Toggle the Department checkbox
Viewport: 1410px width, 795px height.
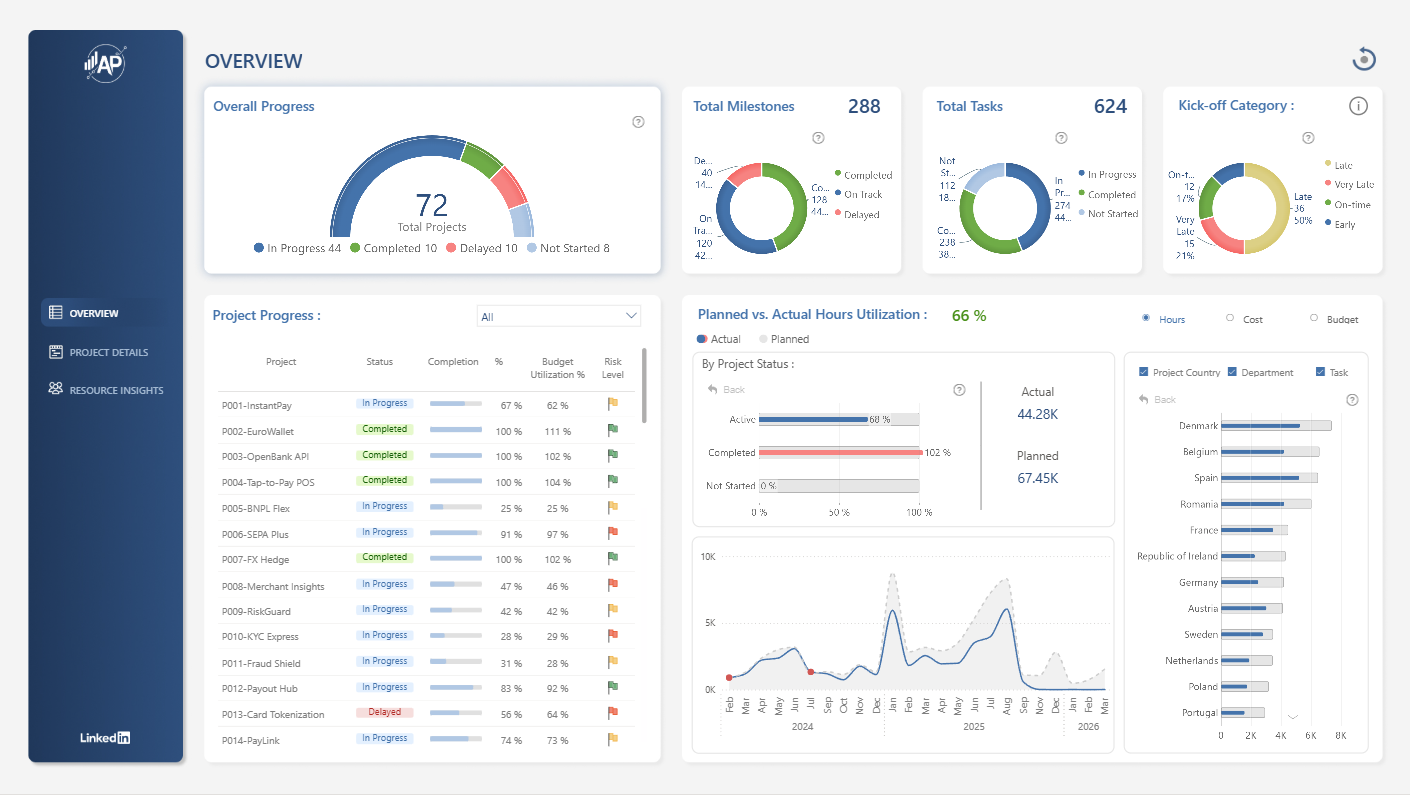click(1232, 372)
